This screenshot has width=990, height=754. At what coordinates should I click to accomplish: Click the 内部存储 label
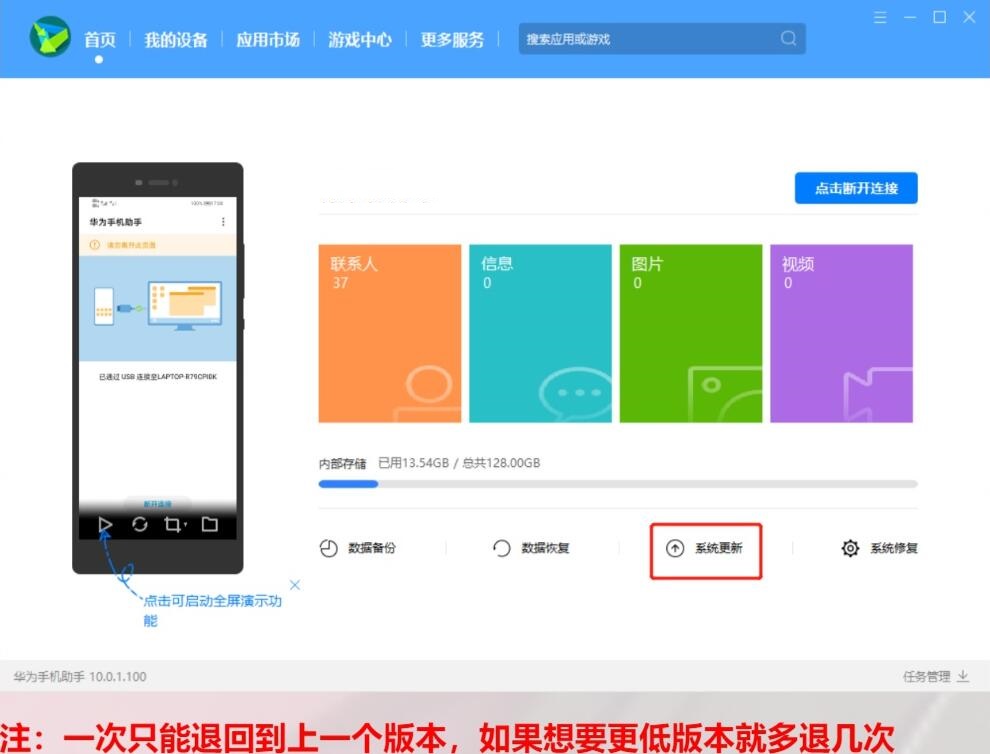pos(342,464)
